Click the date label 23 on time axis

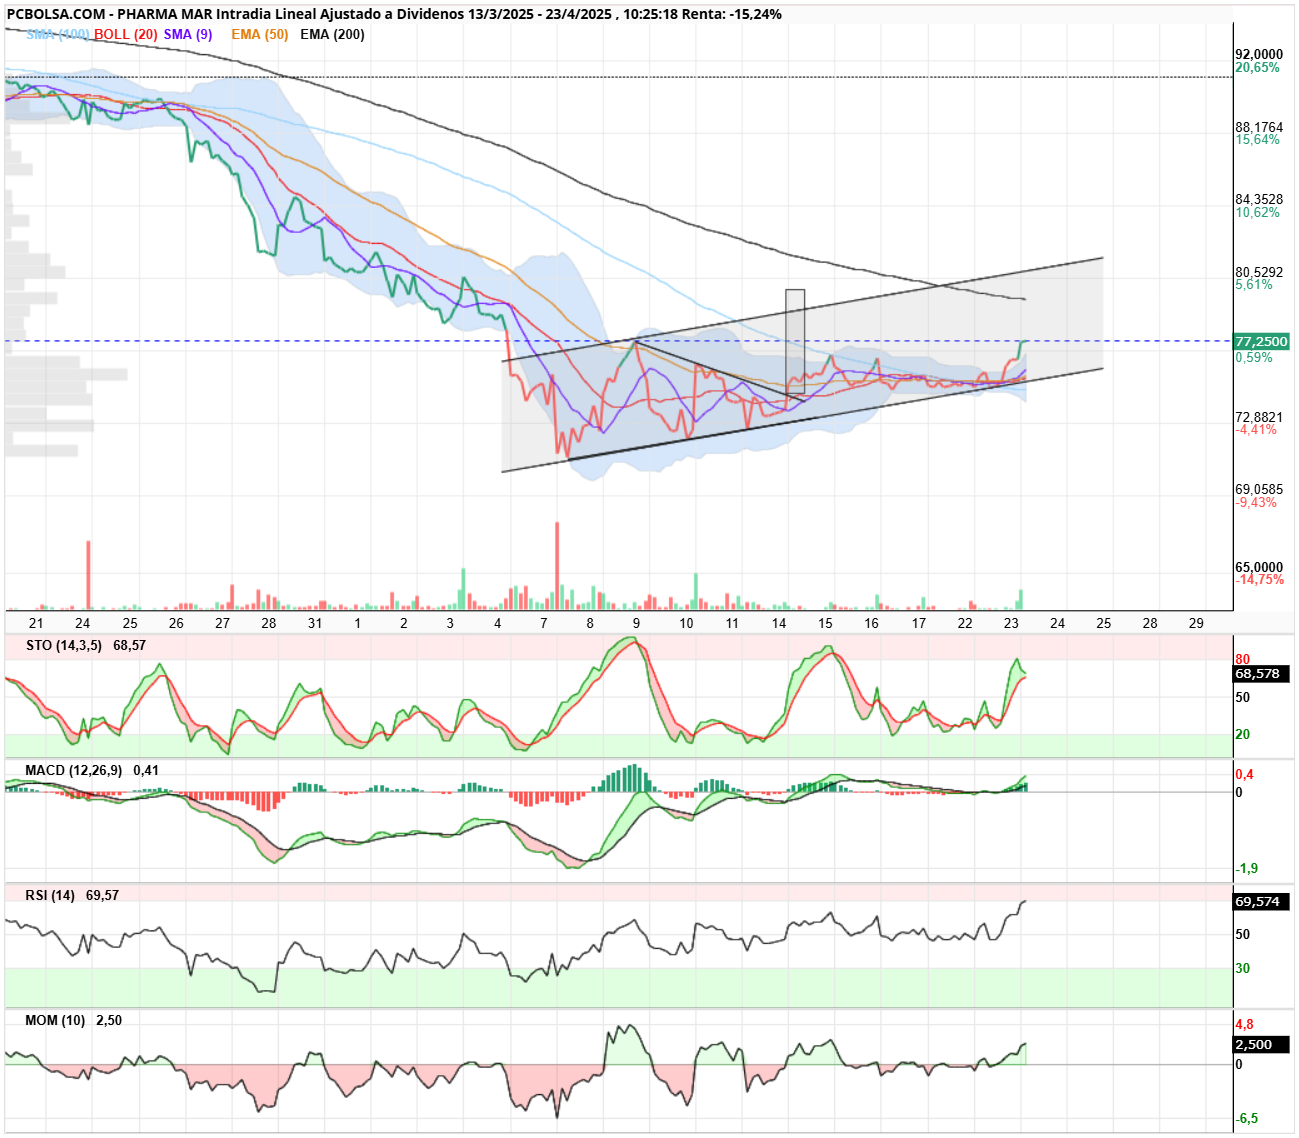point(1011,623)
